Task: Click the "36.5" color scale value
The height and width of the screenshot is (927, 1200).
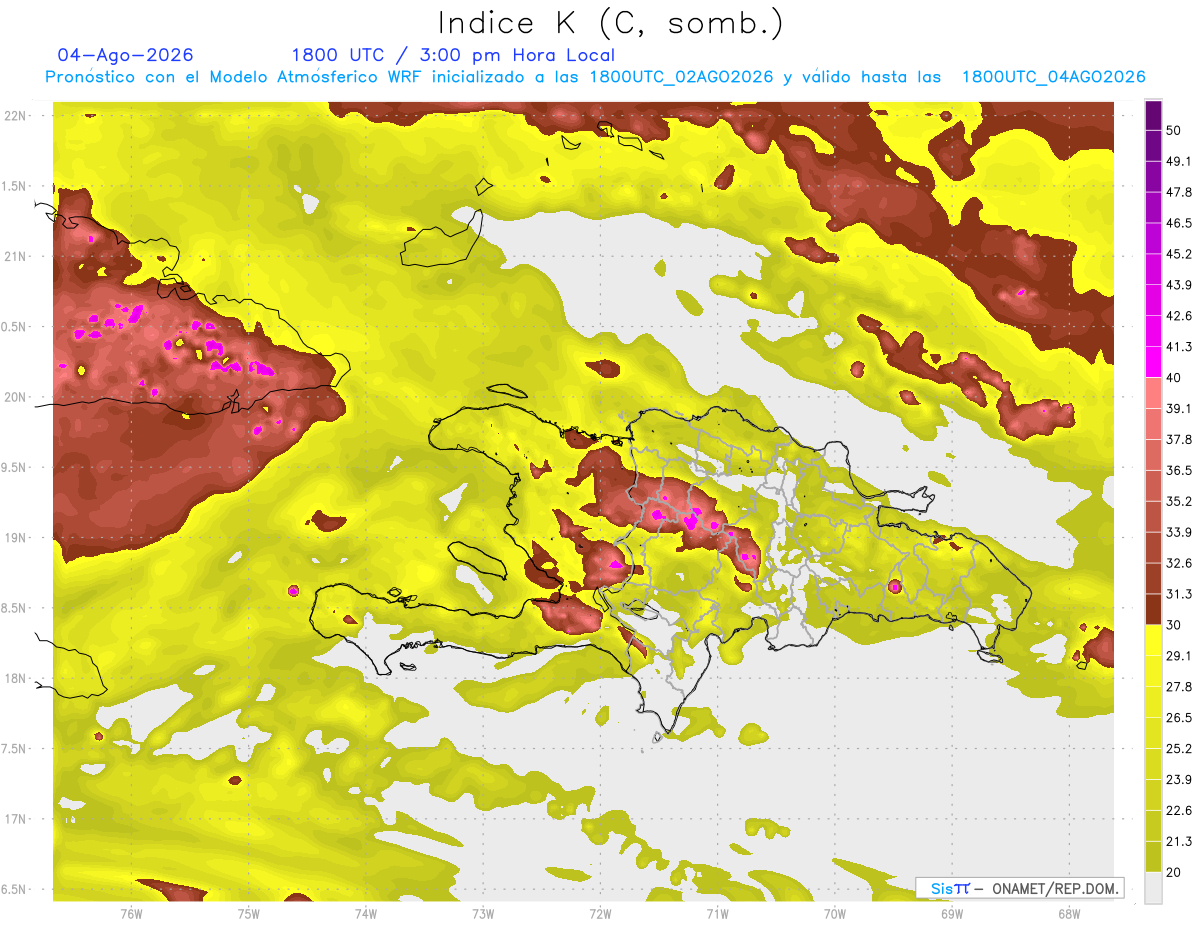Action: coord(1179,470)
